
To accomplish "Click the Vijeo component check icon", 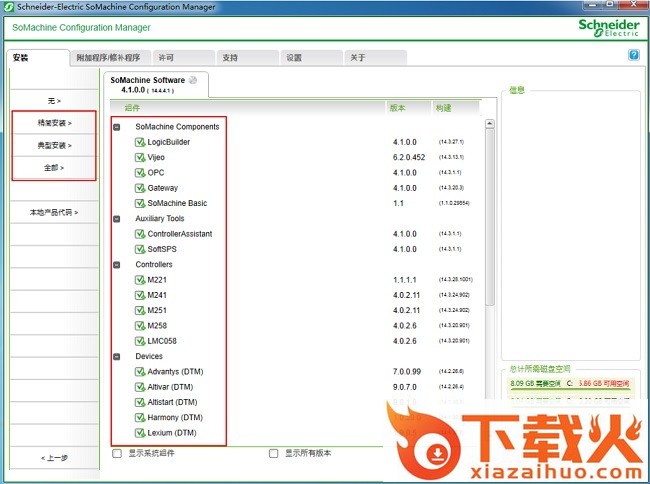I will (140, 157).
